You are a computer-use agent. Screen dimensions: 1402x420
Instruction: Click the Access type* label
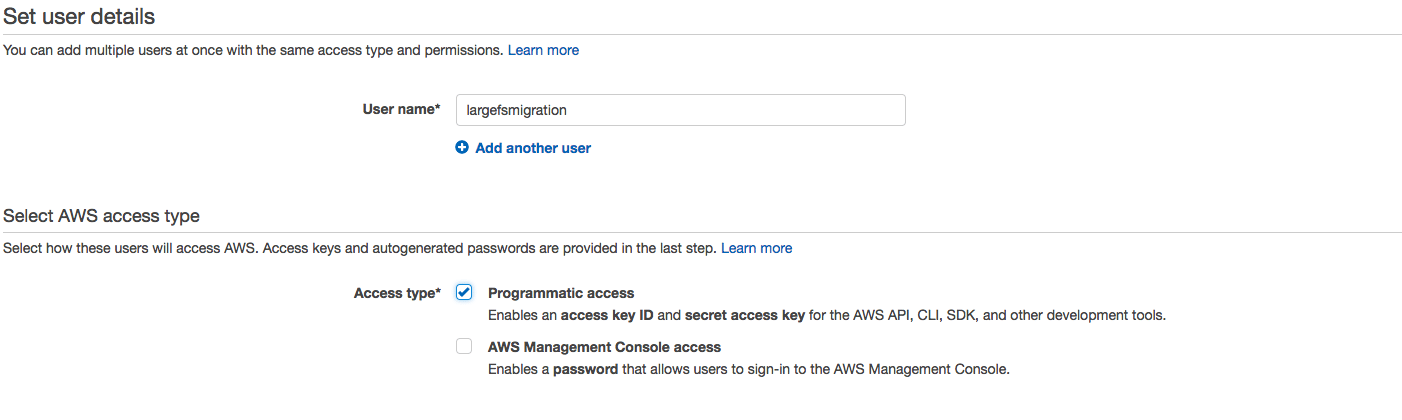point(397,293)
